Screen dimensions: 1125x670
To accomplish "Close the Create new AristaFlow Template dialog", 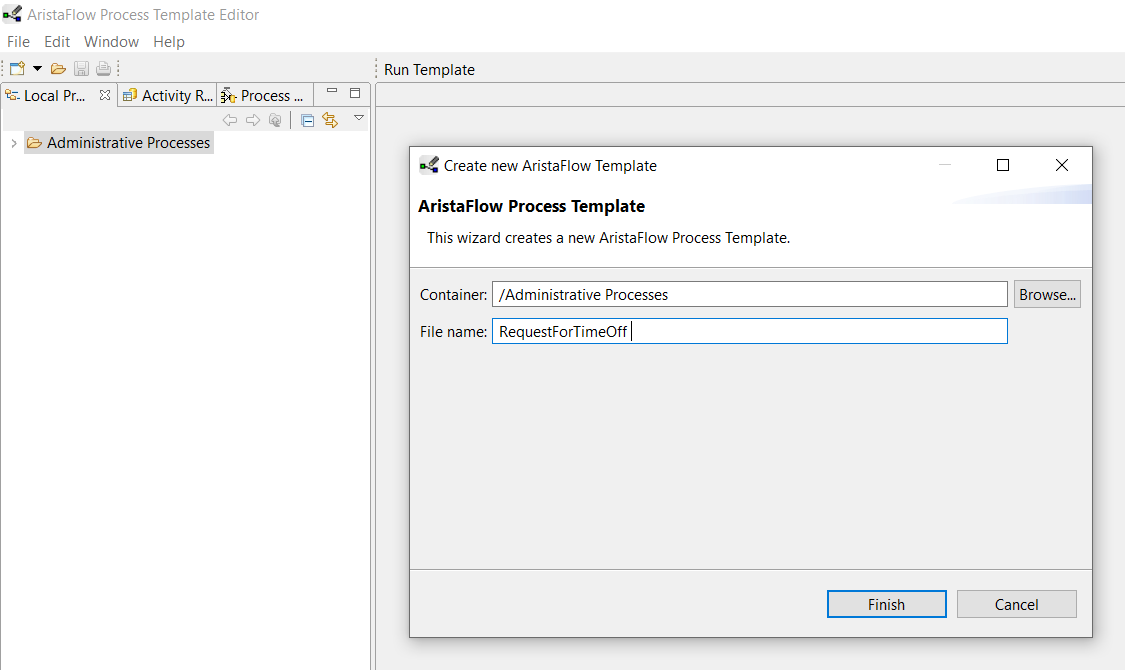I will click(1062, 165).
